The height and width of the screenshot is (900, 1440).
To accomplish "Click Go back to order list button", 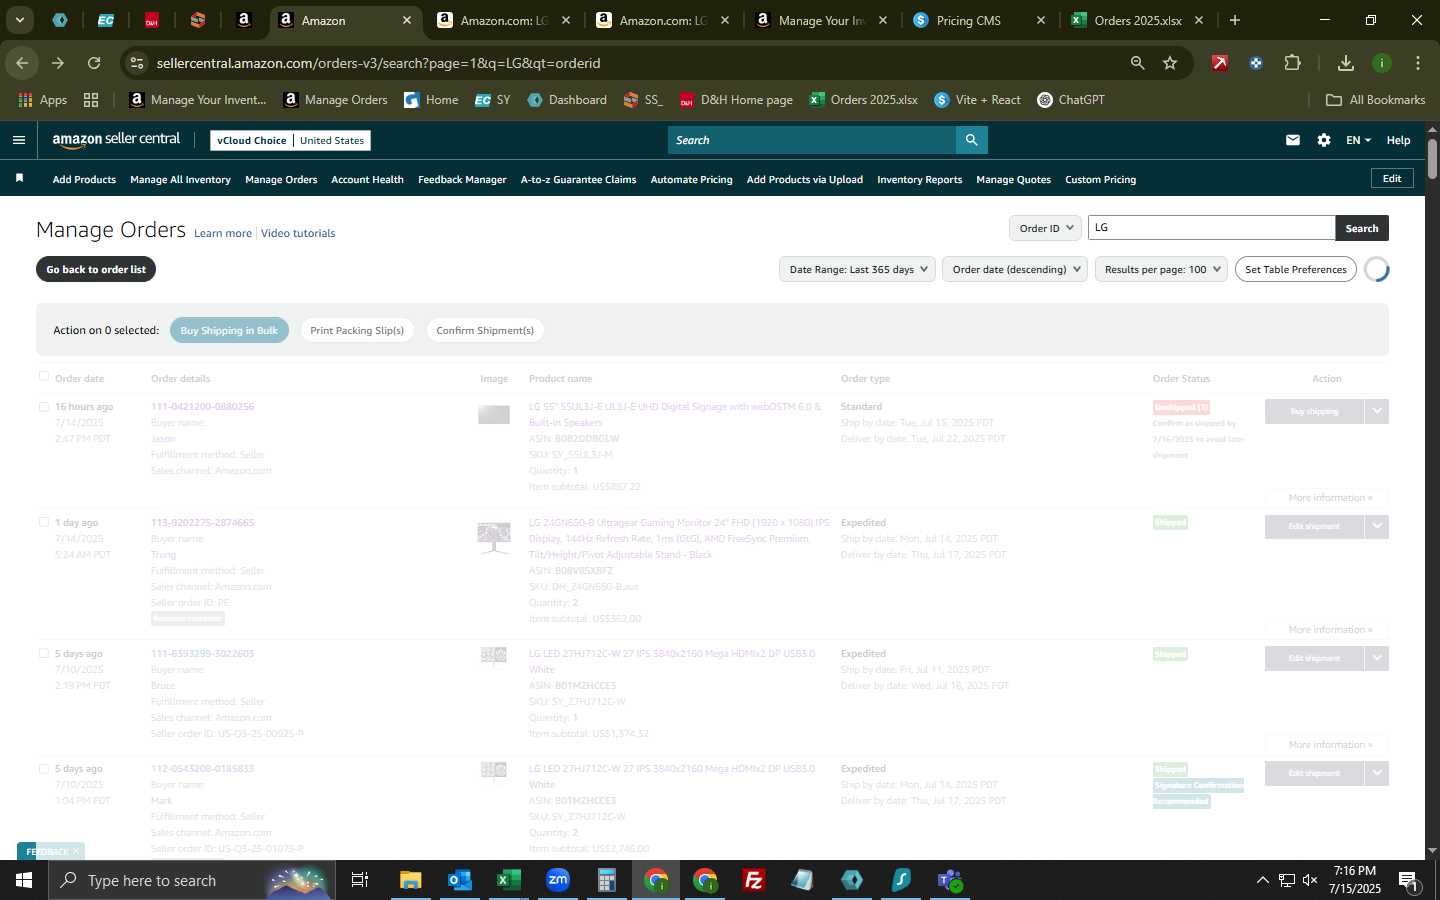I will [96, 269].
